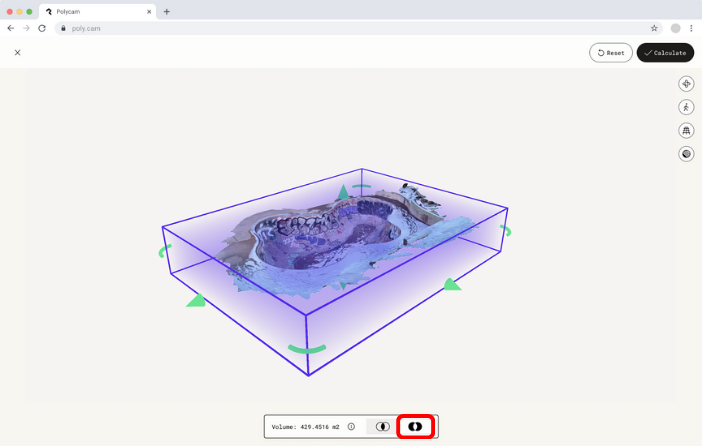The image size is (702, 447).
Task: Close the Polycam browser tab
Action: [x=149, y=12]
